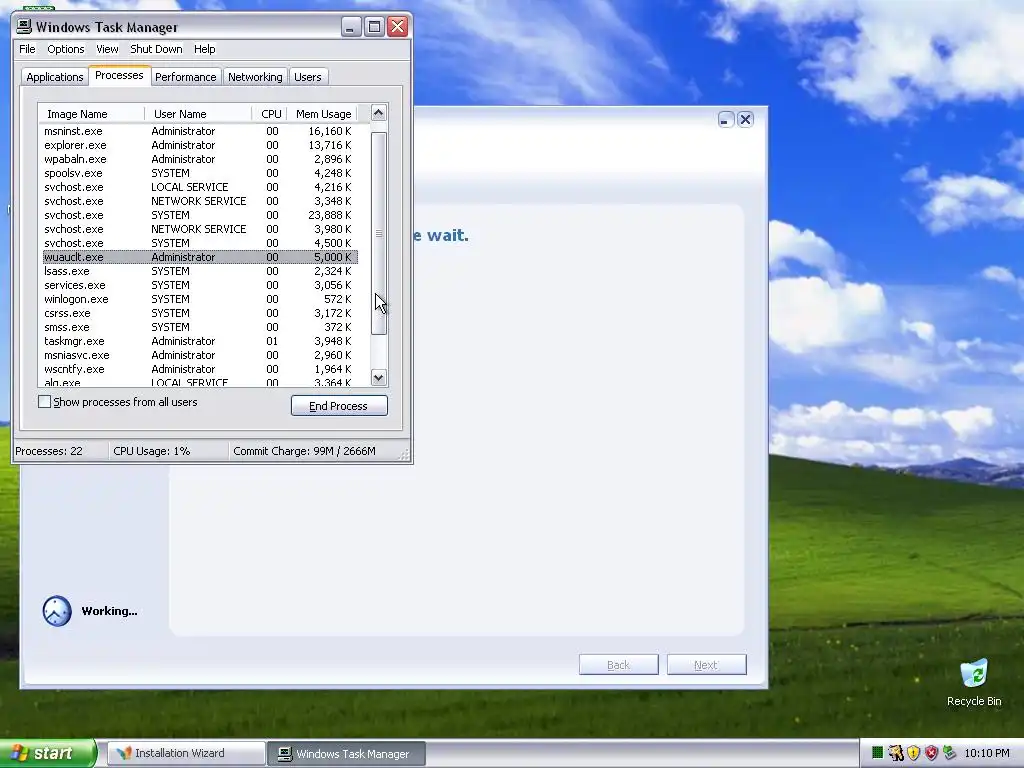Screen dimensions: 1024x768
Task: Select svchost.exe row using 4,500 K
Action: [200, 243]
